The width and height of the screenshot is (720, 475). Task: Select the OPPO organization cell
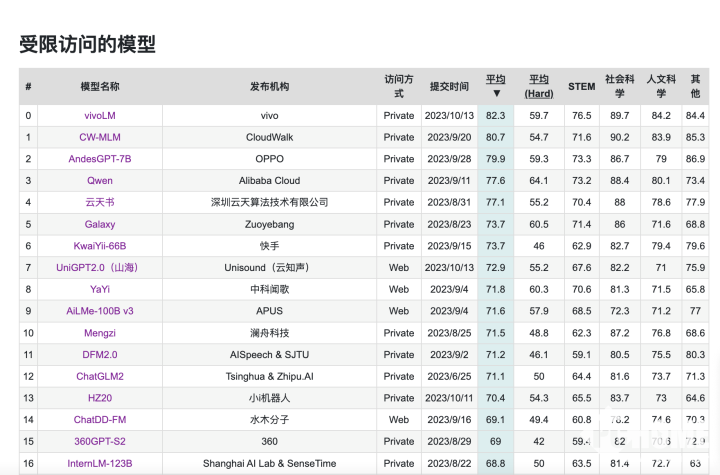pos(270,159)
